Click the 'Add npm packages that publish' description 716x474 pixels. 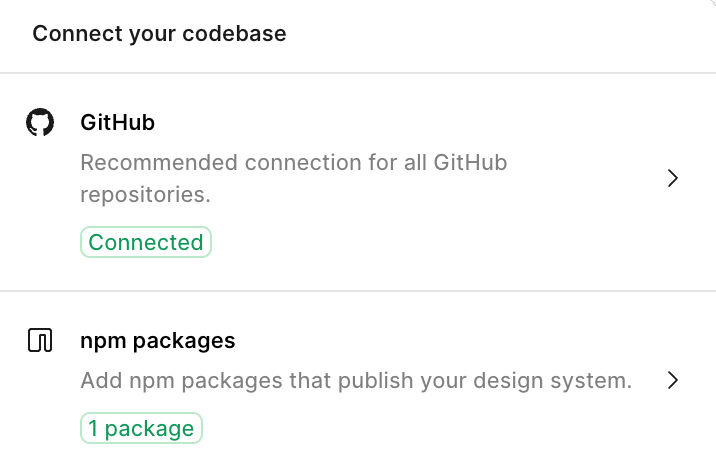coord(247,380)
